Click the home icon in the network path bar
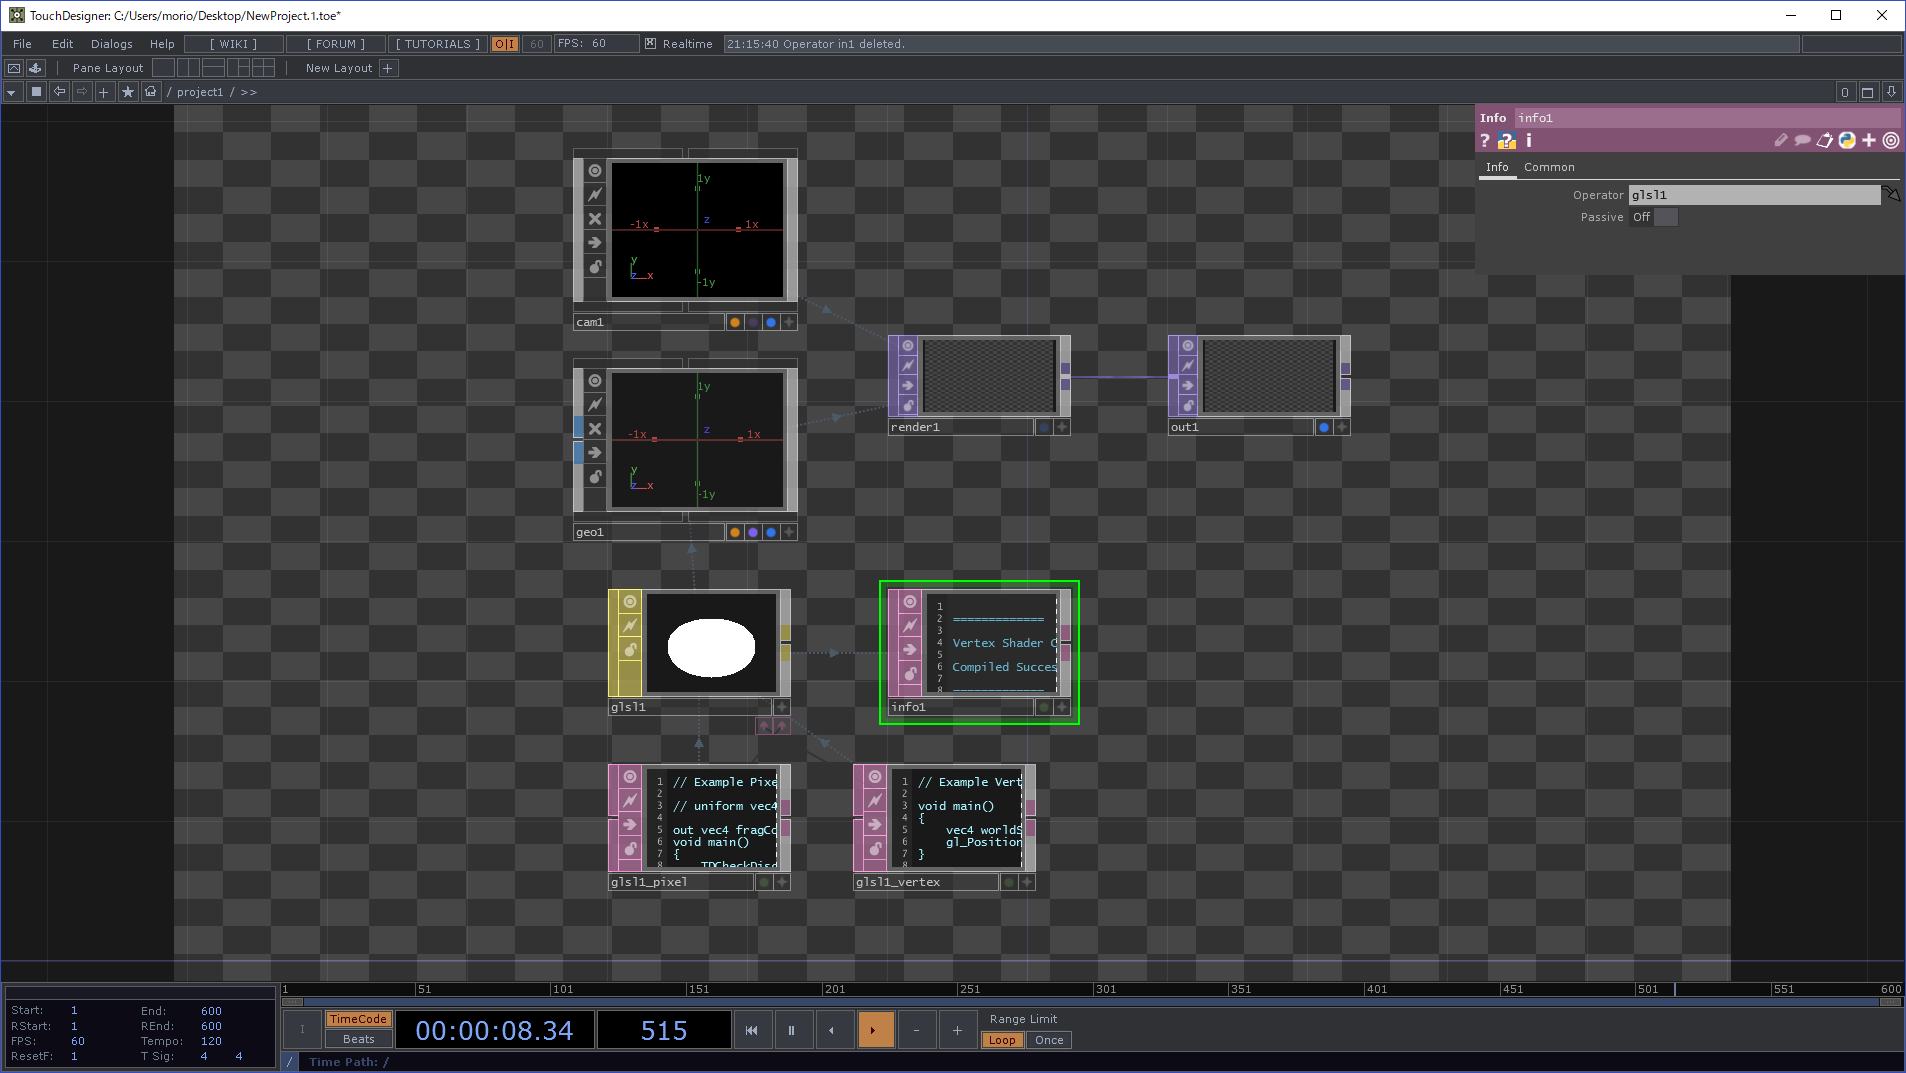 point(150,91)
